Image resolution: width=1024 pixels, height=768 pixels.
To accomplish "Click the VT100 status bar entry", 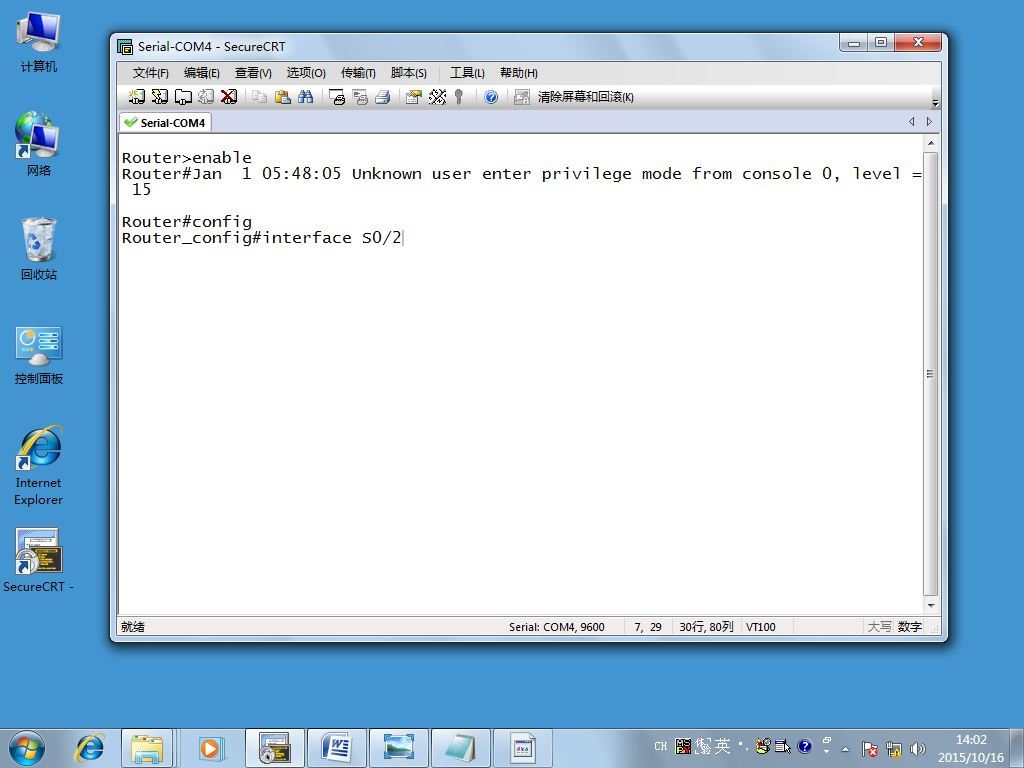I will click(761, 627).
